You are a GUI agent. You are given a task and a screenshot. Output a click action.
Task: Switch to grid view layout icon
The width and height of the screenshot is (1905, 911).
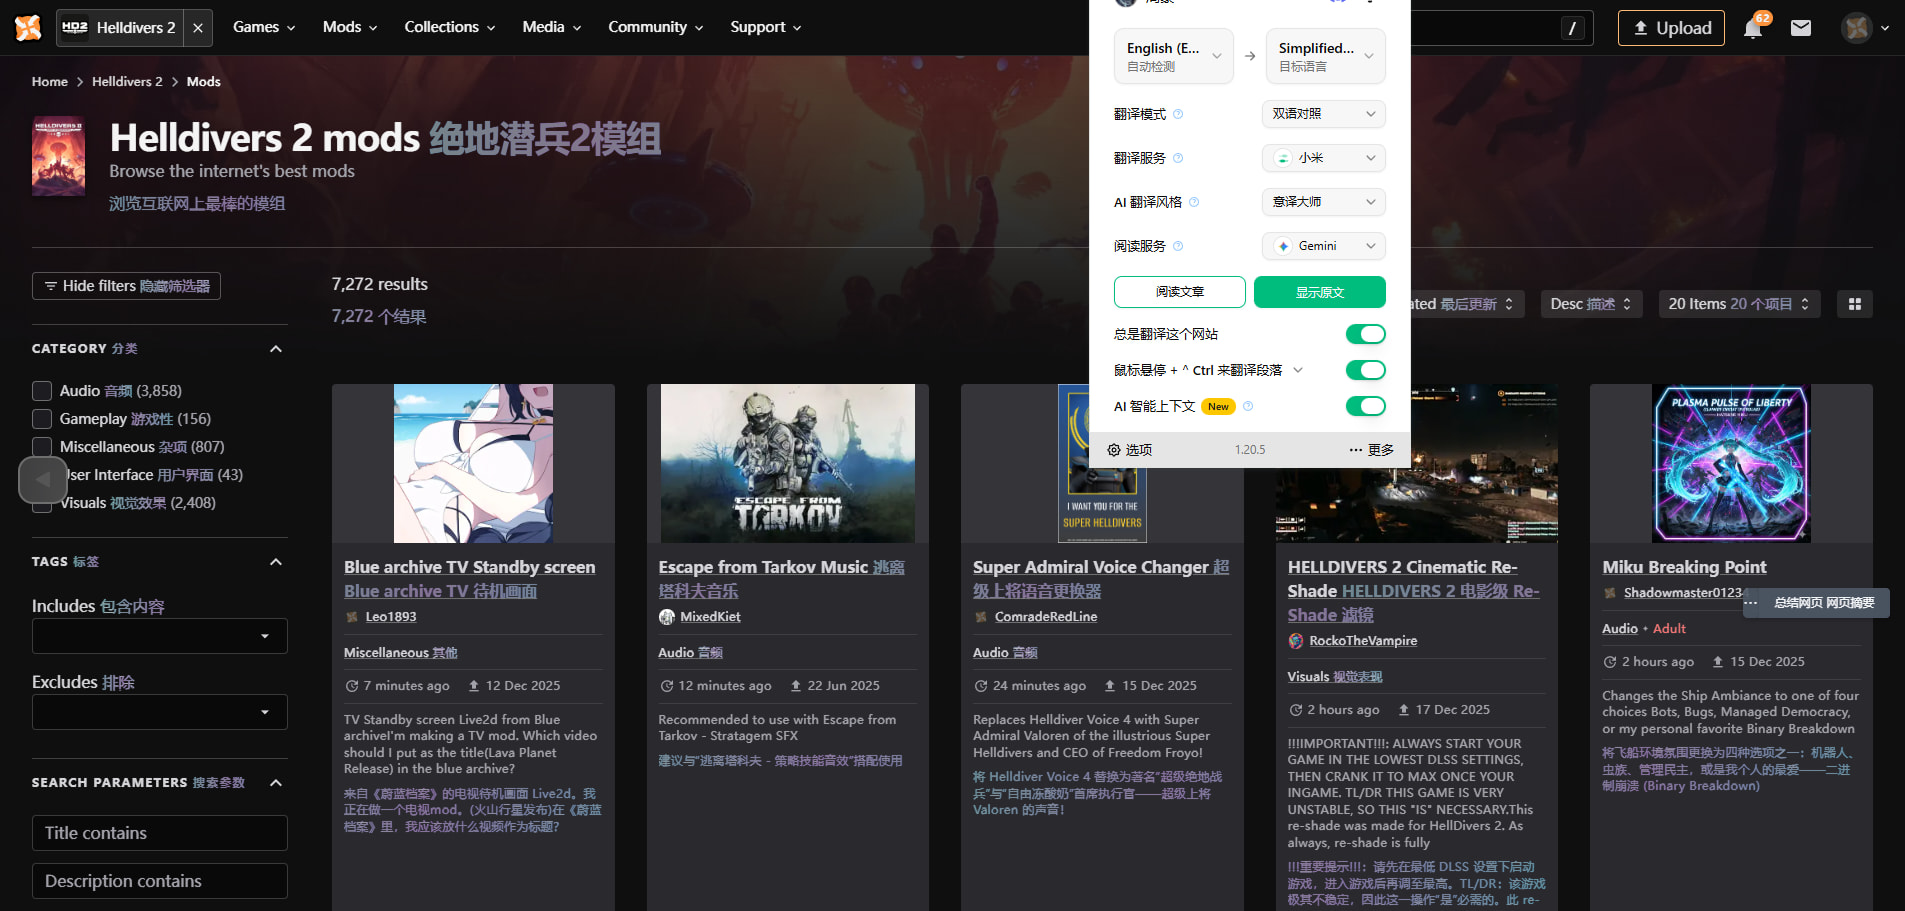click(x=1854, y=304)
